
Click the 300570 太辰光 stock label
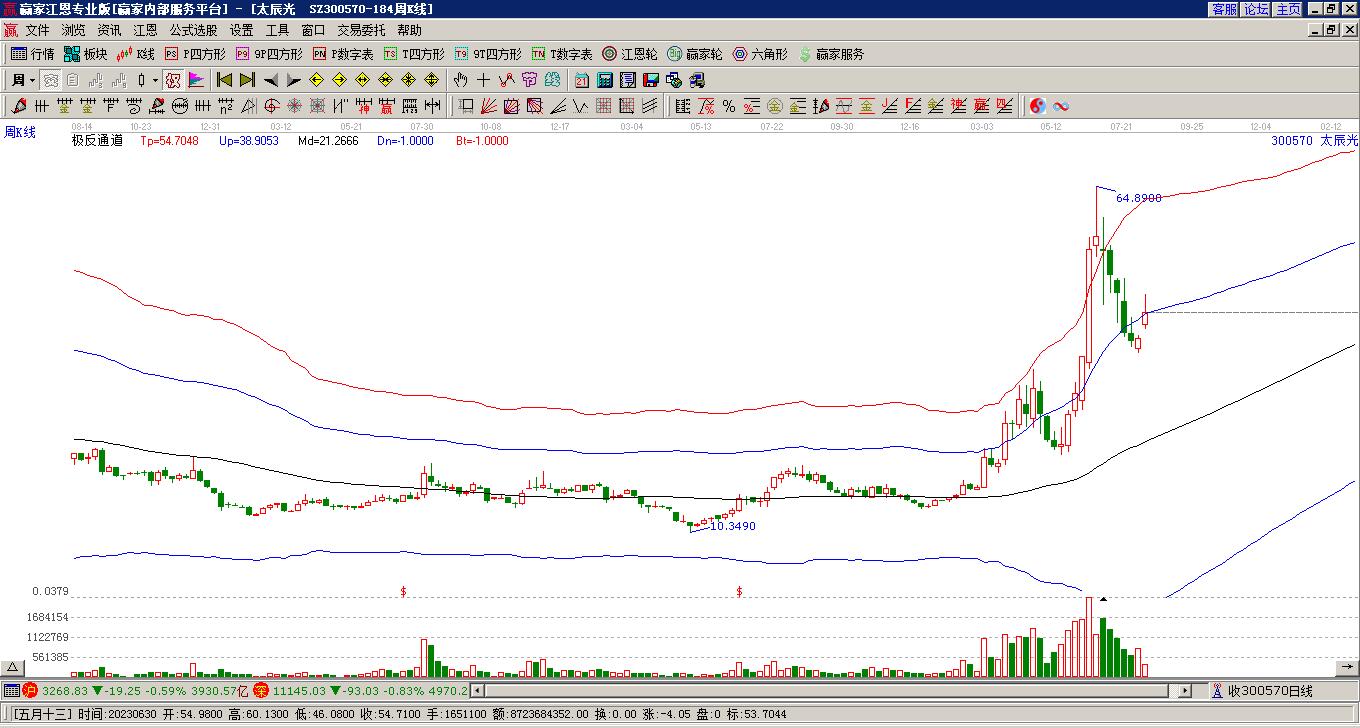pos(1314,141)
